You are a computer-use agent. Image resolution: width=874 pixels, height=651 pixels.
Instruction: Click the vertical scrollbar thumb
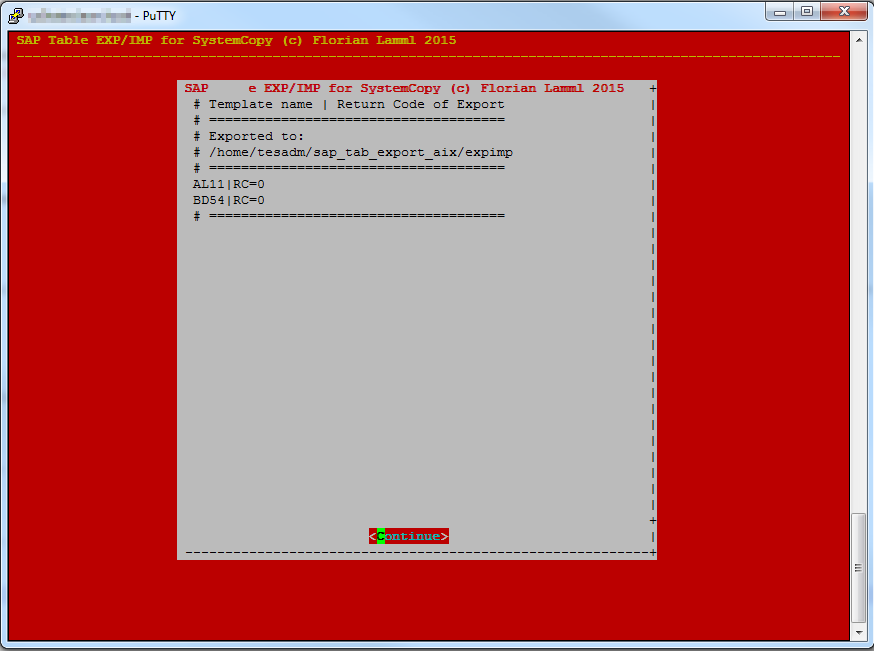pyautogui.click(x=858, y=567)
